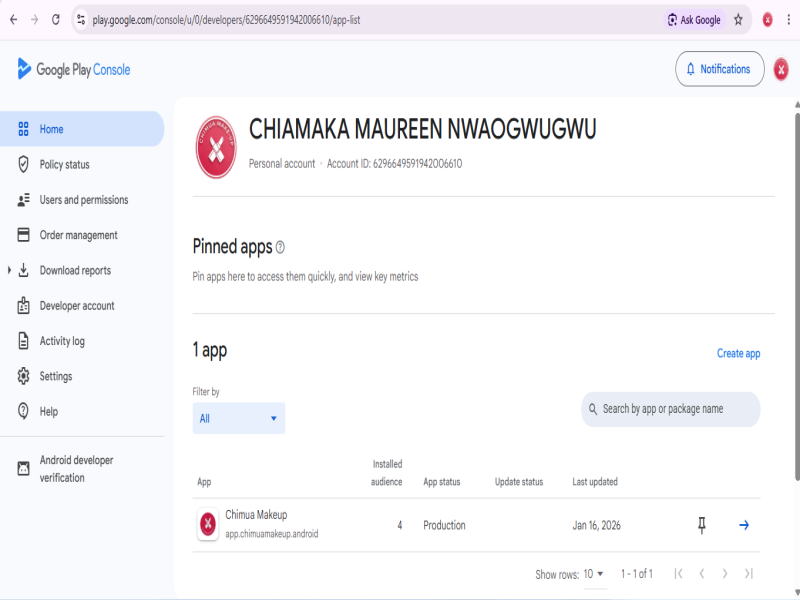Viewport: 800px width, 600px height.
Task: Click the Download reports download icon
Action: (23, 270)
